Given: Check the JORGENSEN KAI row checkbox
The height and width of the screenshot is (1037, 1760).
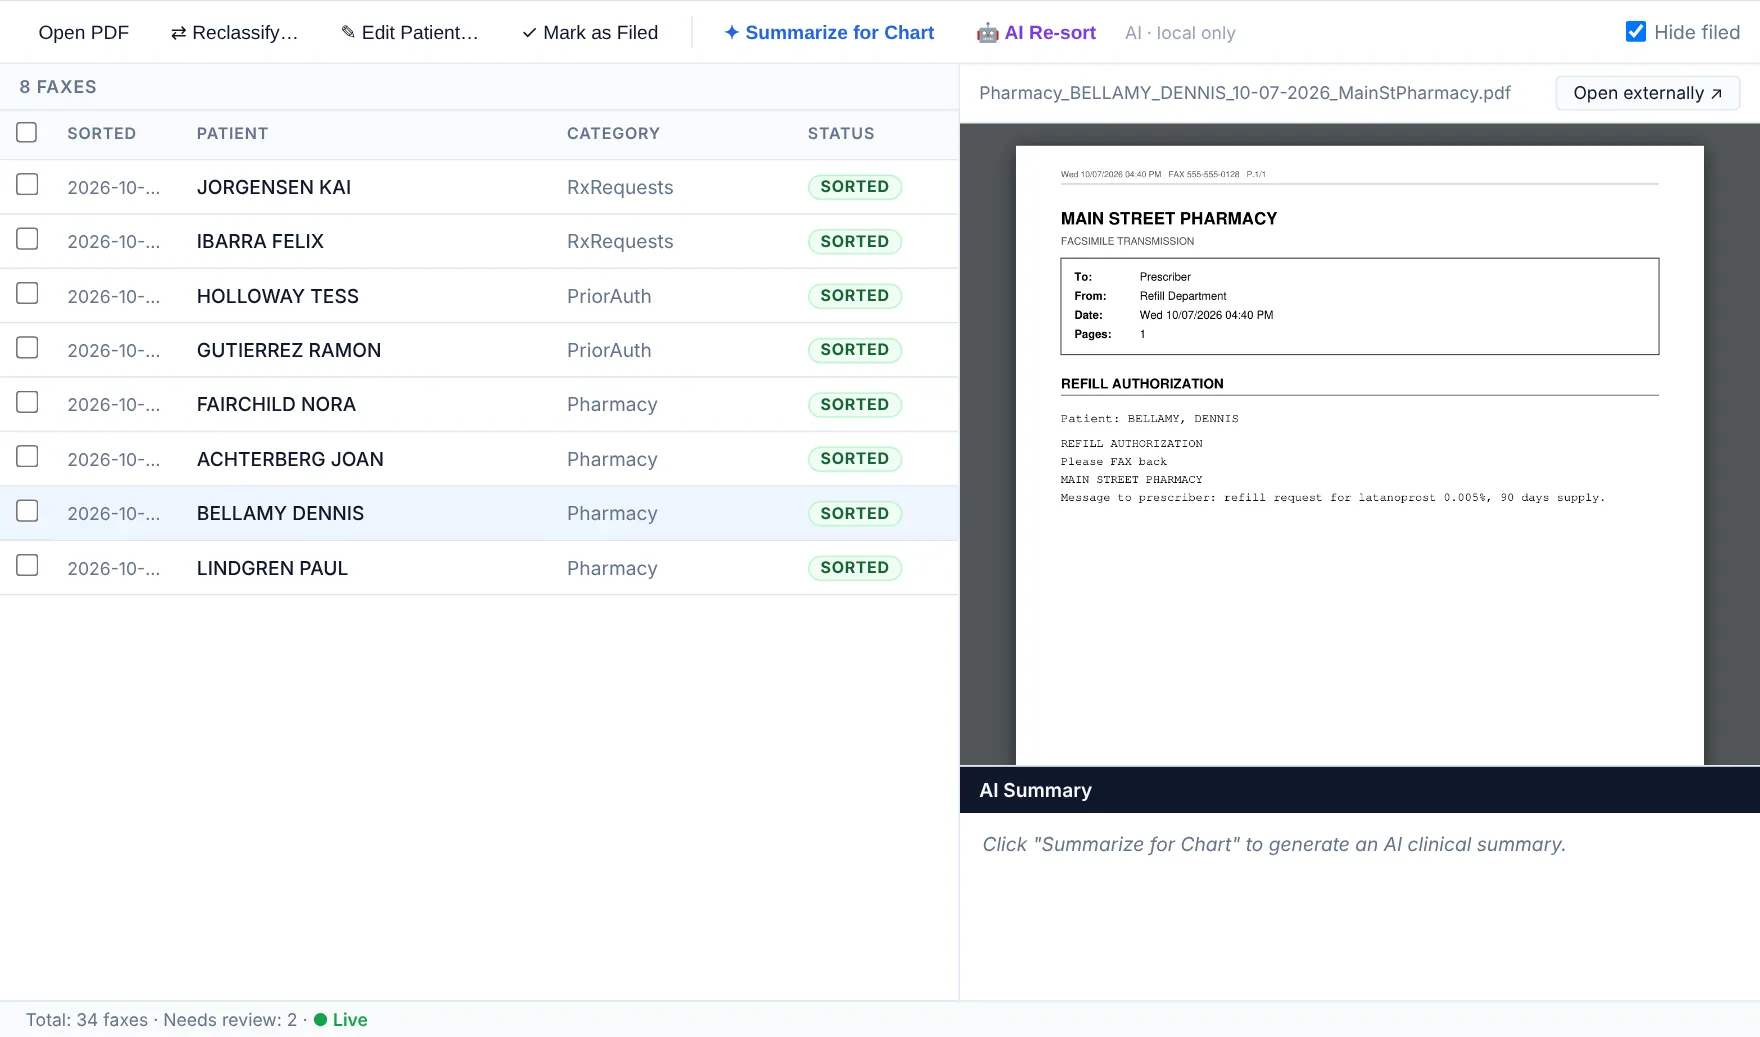Looking at the screenshot, I should (x=27, y=185).
